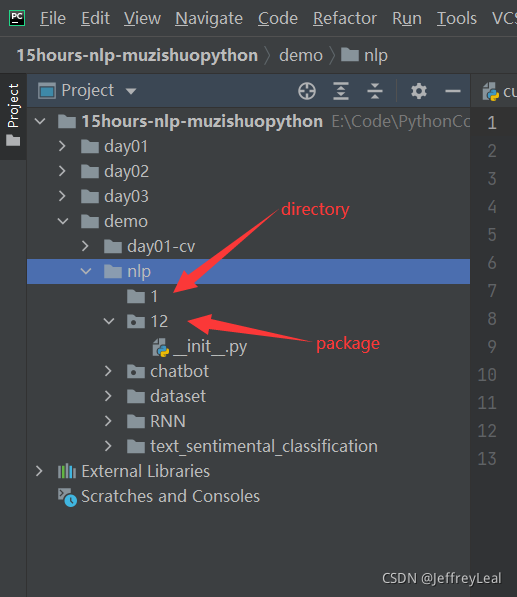Viewport: 517px width, 597px height.
Task: Select the chatbot package icon
Action: click(x=136, y=371)
